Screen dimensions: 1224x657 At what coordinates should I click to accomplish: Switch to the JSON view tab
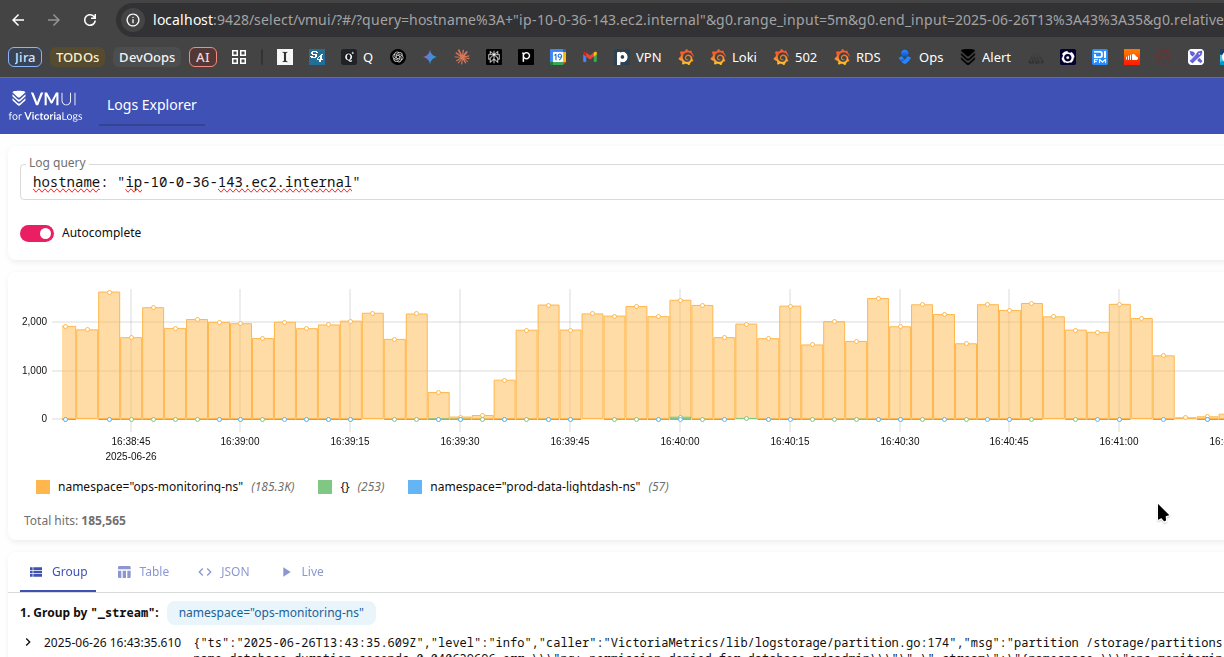223,572
